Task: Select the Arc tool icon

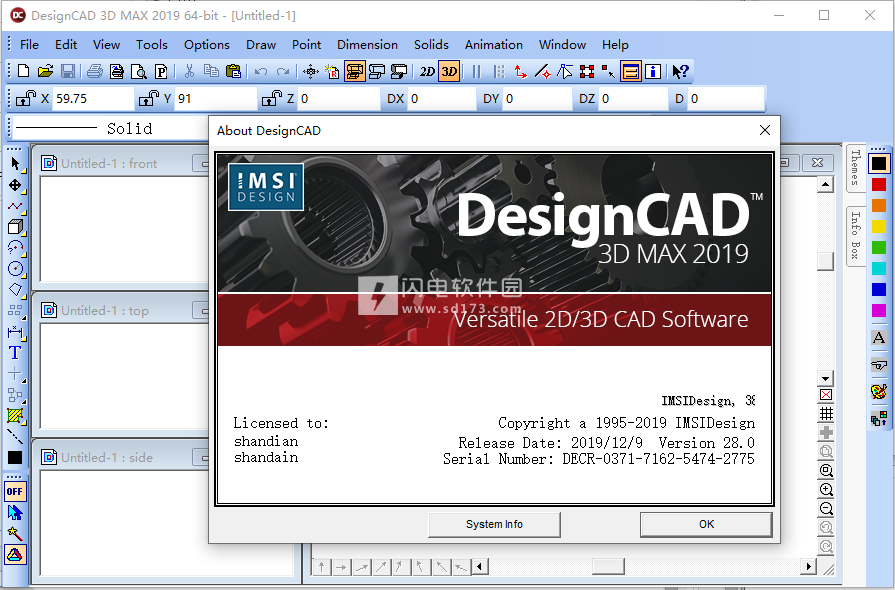Action: point(15,248)
